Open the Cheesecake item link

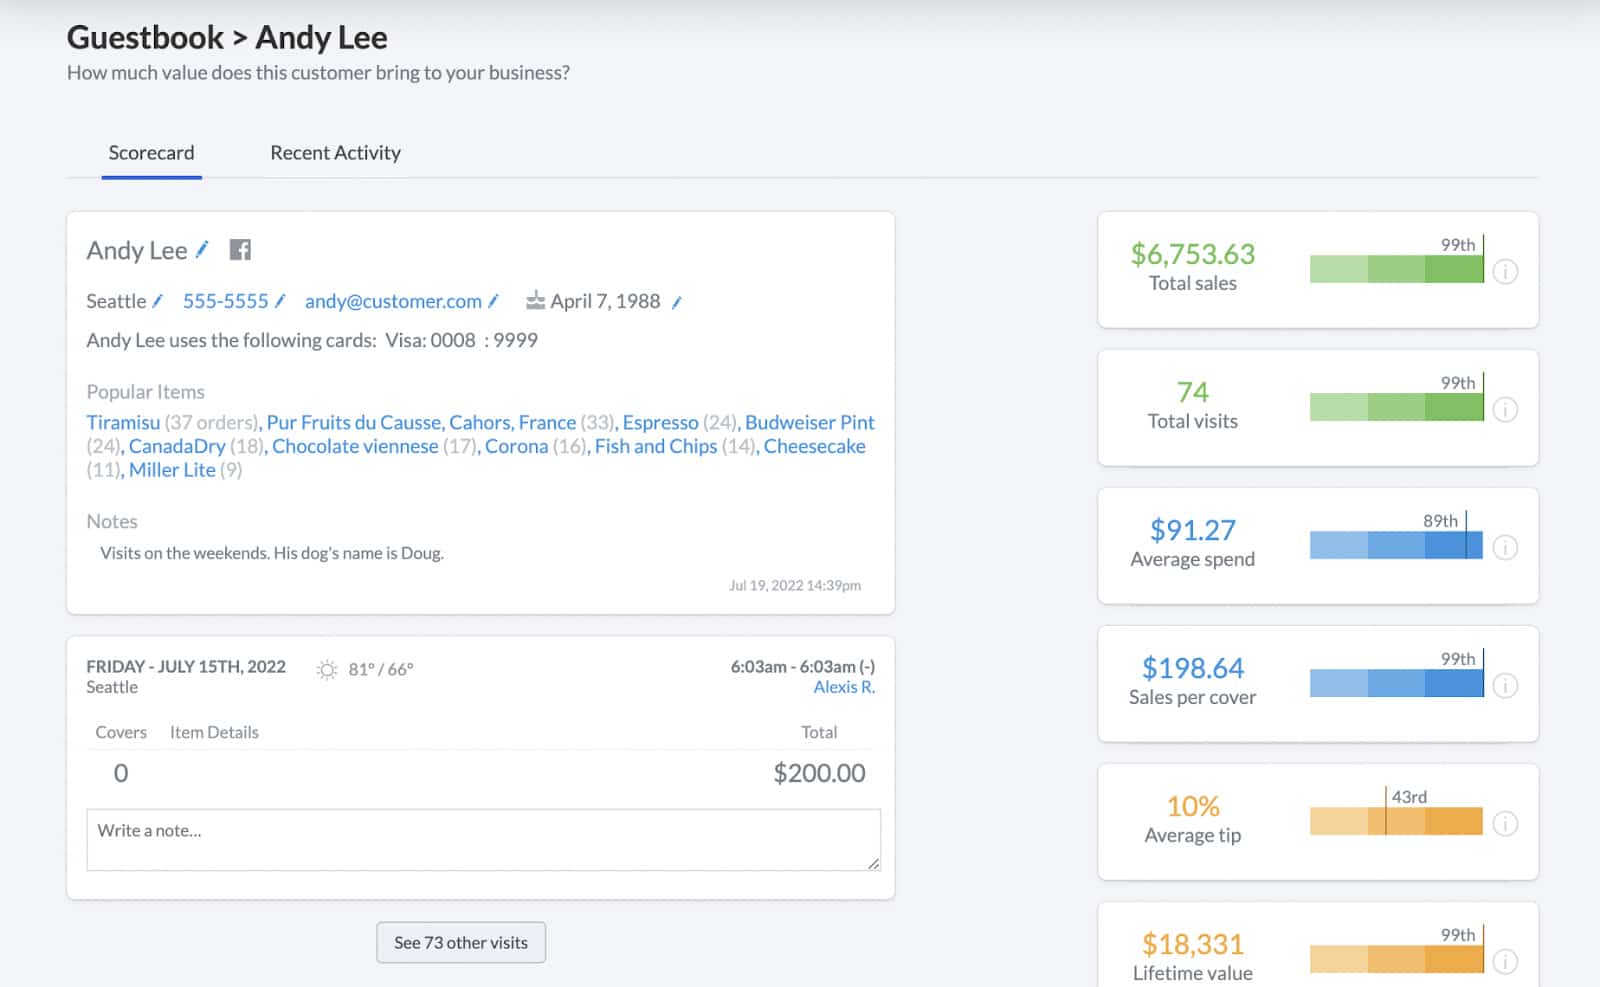(x=815, y=446)
